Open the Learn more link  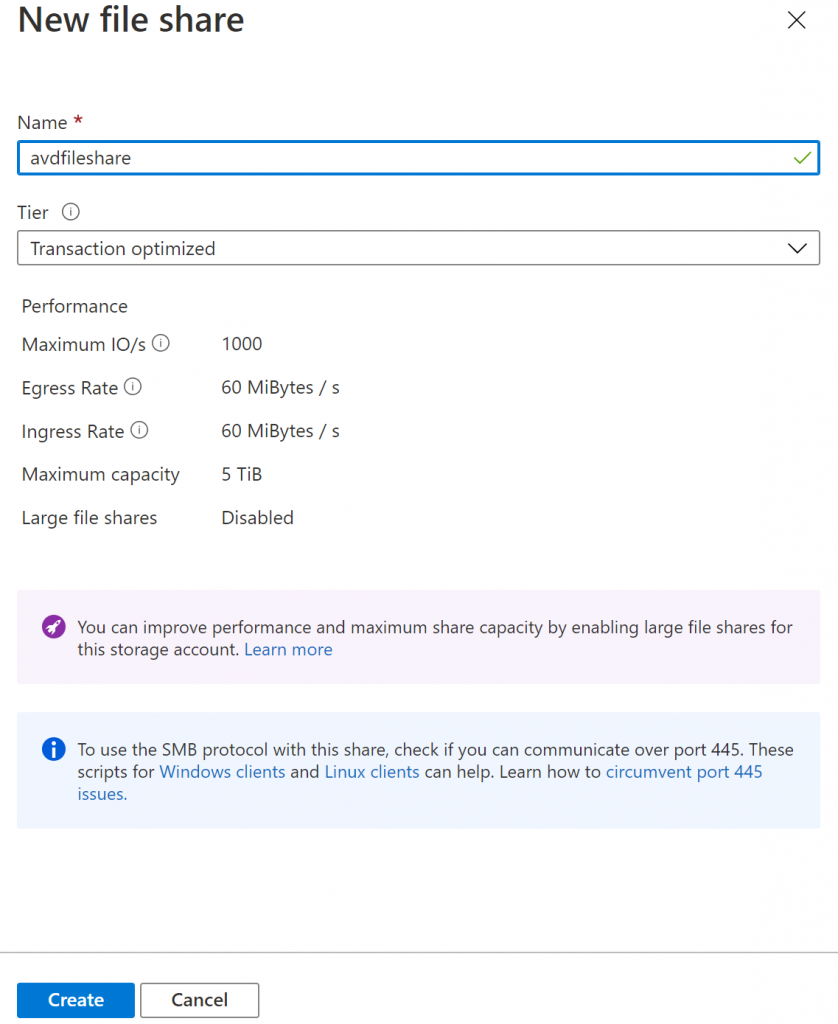(x=288, y=649)
